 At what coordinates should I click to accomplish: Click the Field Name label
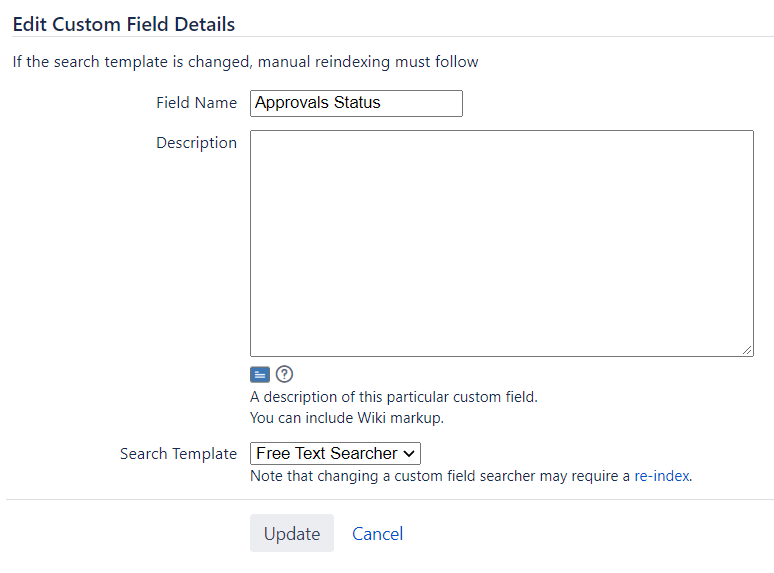[196, 103]
